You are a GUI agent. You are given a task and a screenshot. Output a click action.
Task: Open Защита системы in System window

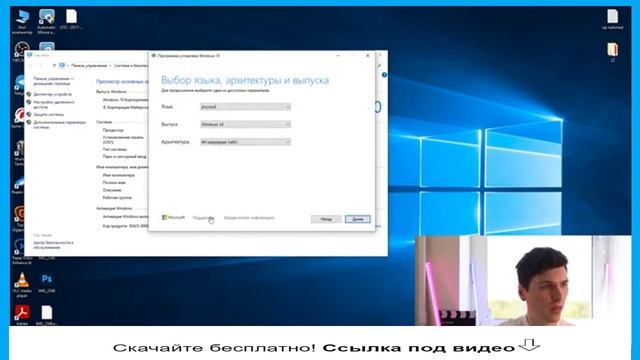point(49,115)
